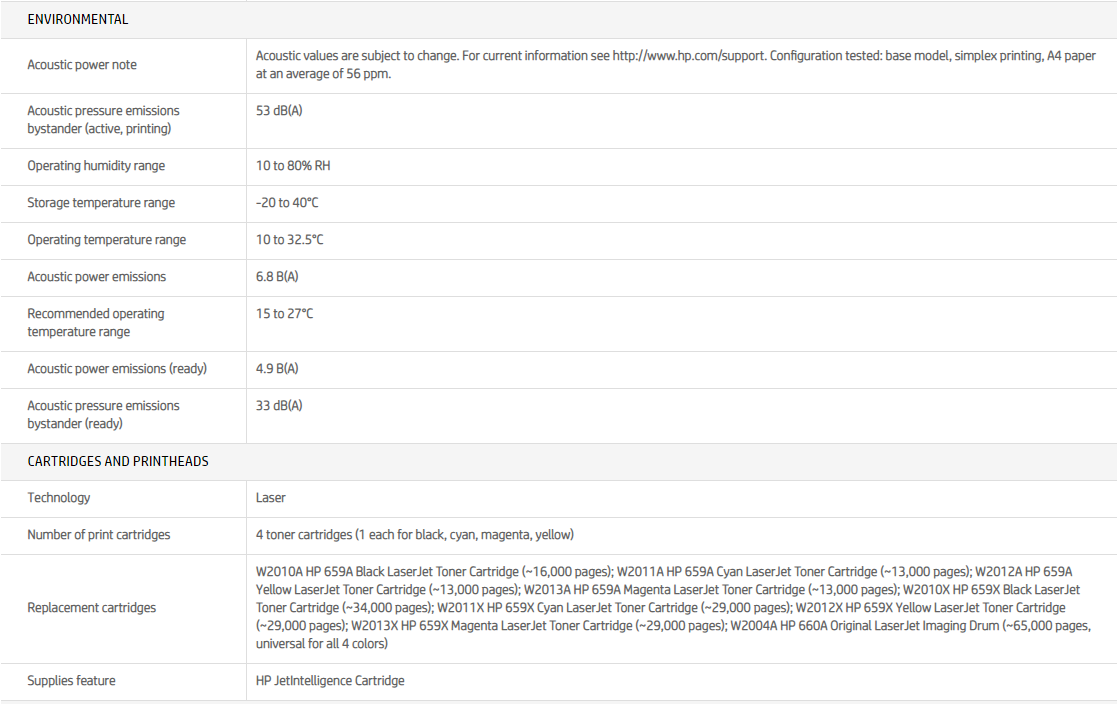Select the Operating humidity range label
The height and width of the screenshot is (704, 1118).
96,166
